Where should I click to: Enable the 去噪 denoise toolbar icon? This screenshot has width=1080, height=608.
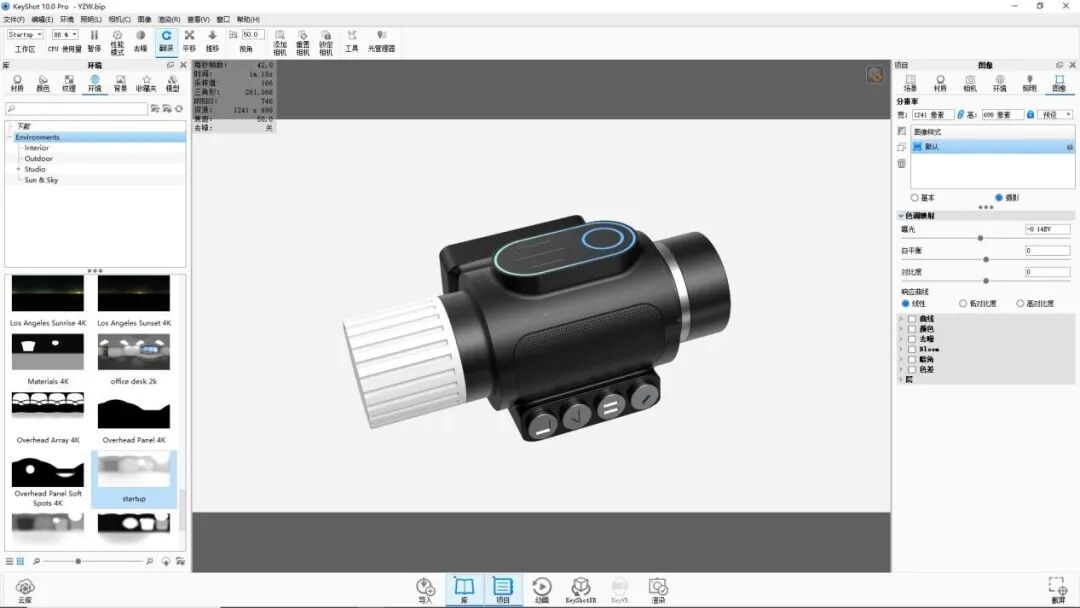tap(142, 37)
